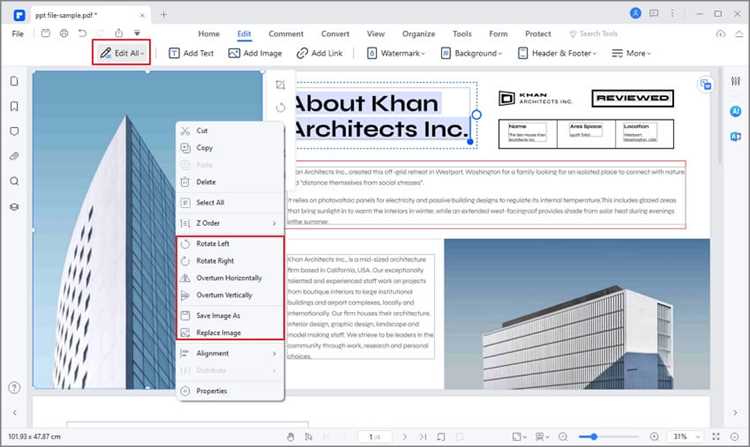750x447 pixels.
Task: Click the search magnifier icon in sidebar
Action: (x=14, y=181)
